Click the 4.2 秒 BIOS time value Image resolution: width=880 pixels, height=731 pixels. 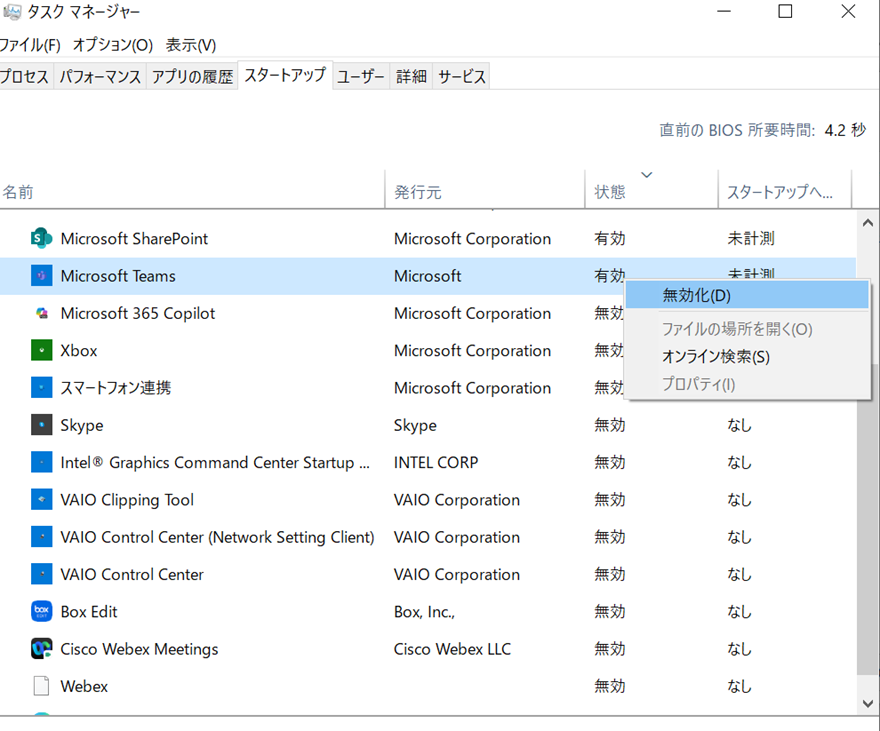click(x=845, y=130)
